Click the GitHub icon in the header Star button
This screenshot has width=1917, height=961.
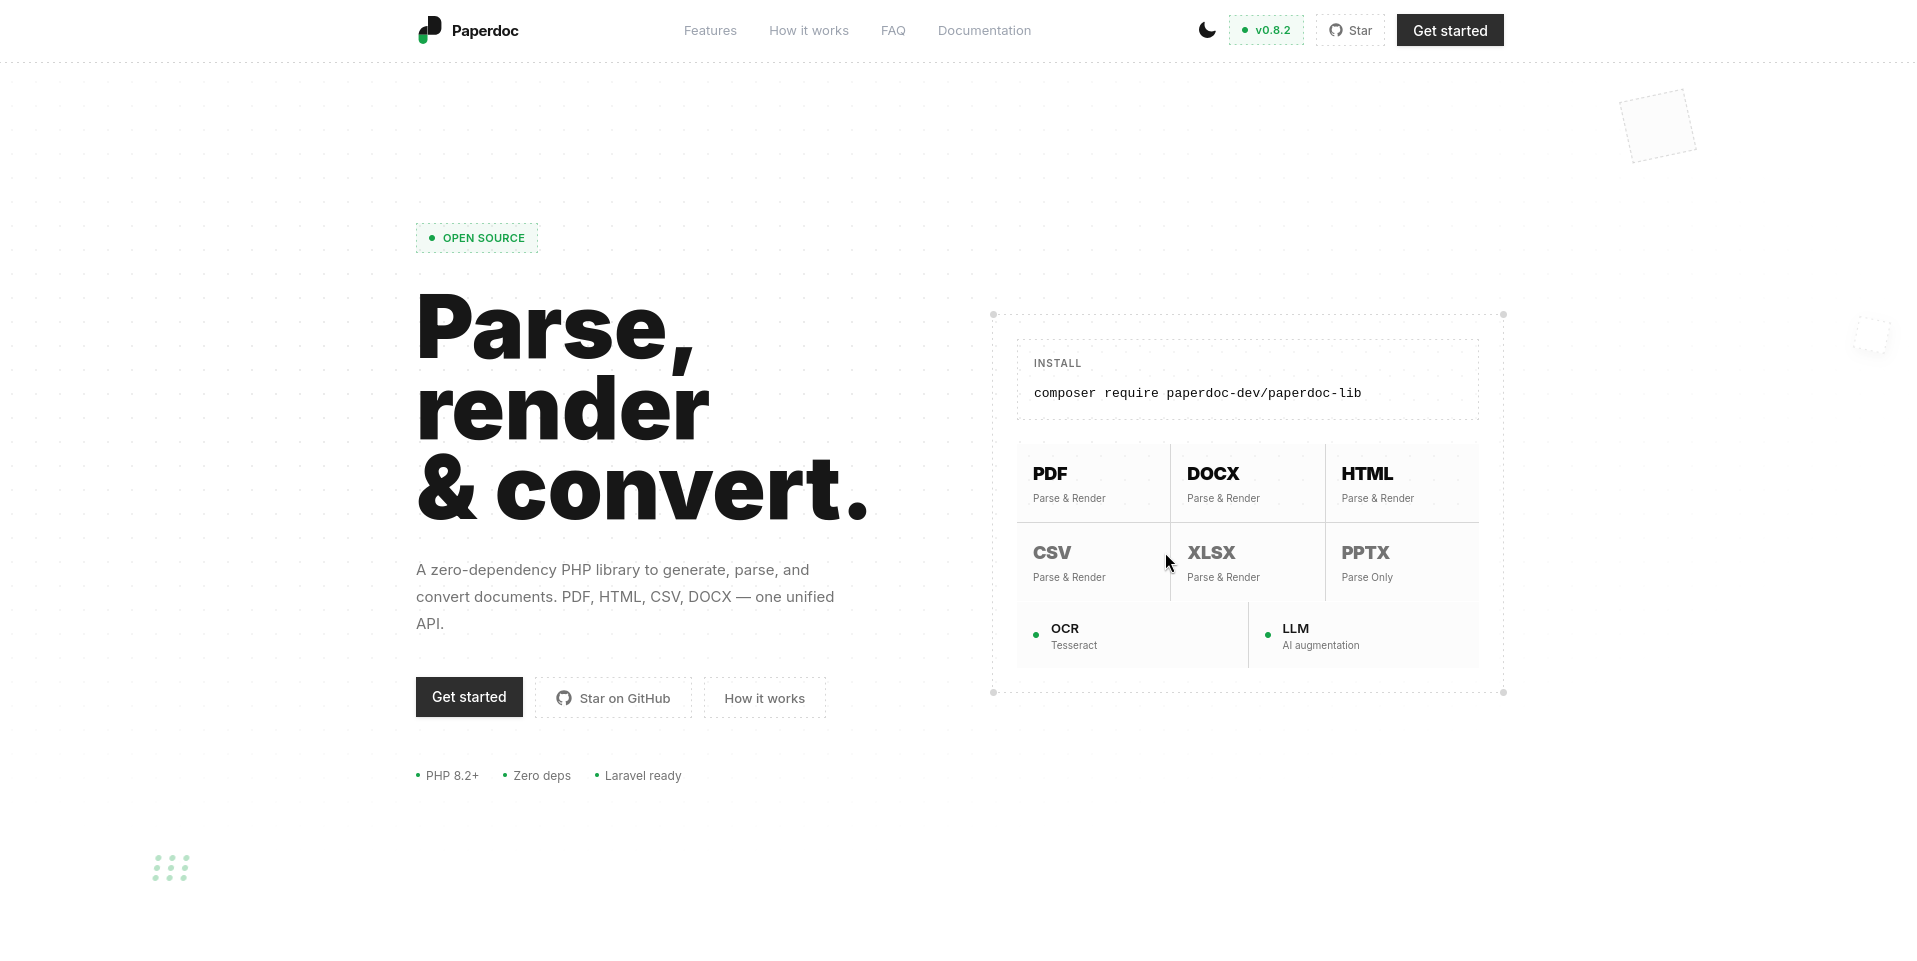1335,30
